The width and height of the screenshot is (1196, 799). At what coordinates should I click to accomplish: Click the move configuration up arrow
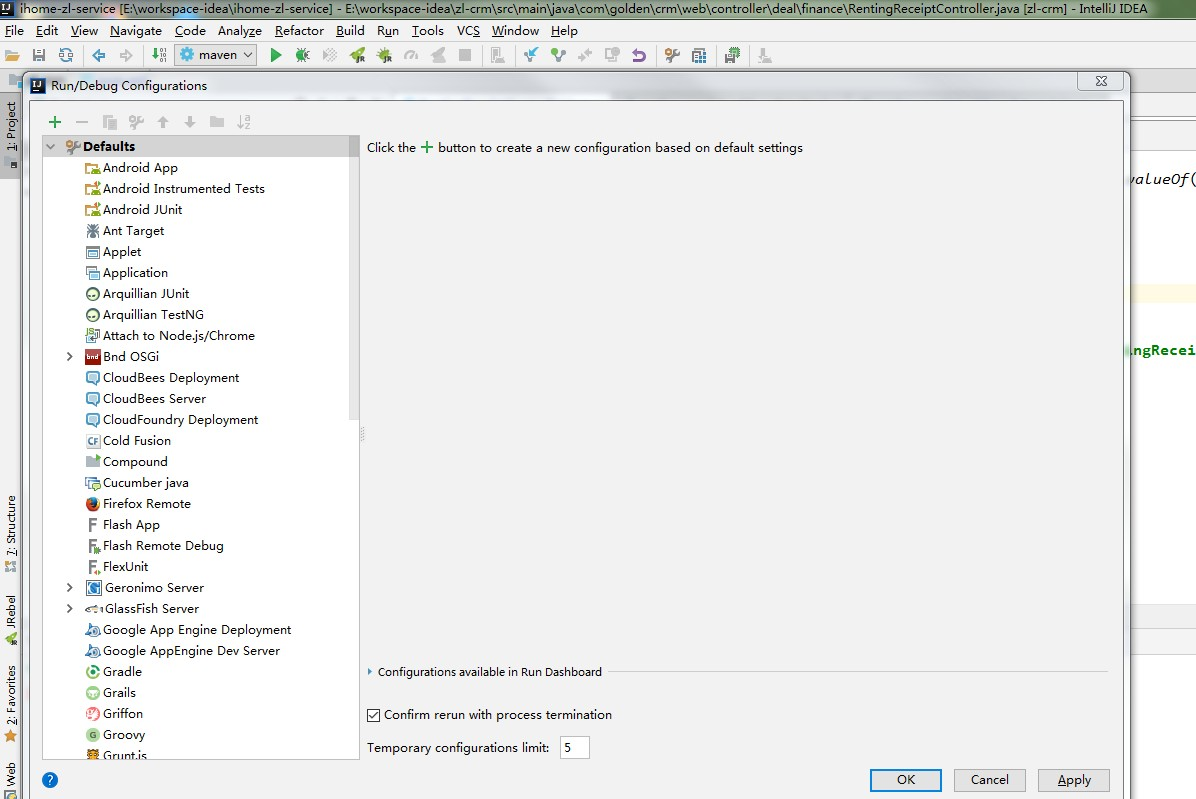click(163, 122)
